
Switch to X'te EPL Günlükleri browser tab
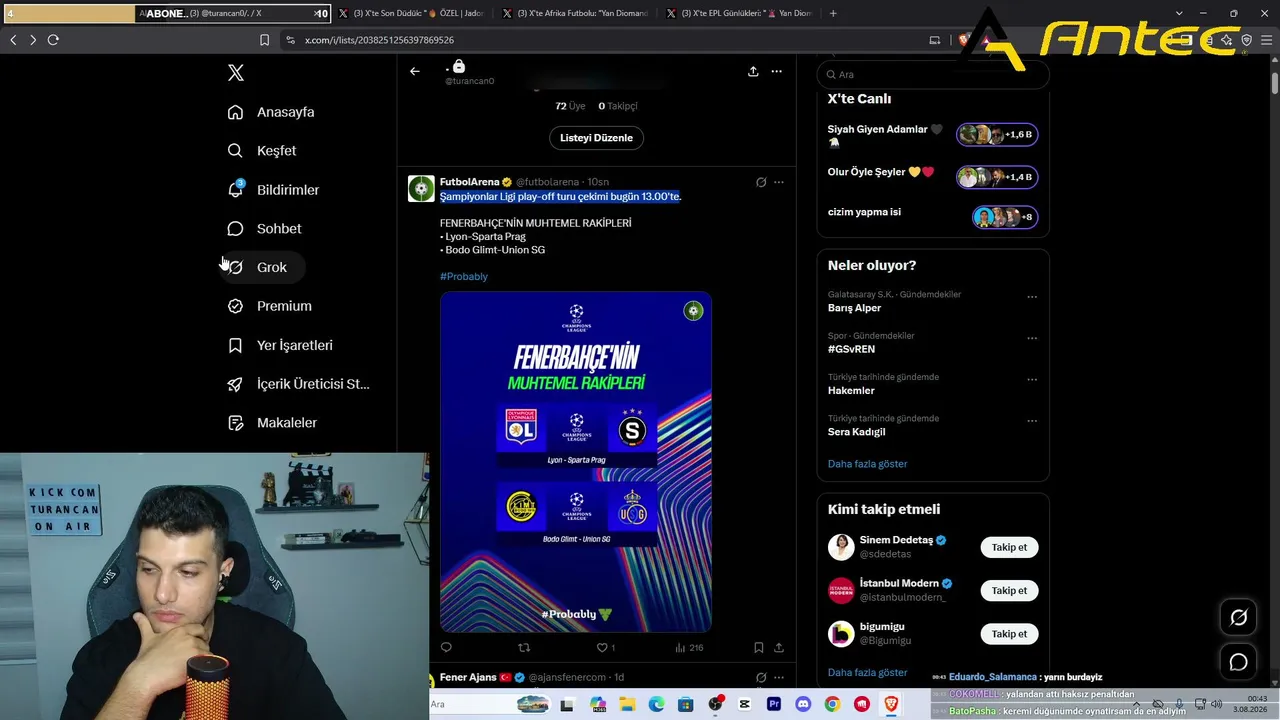tap(740, 13)
